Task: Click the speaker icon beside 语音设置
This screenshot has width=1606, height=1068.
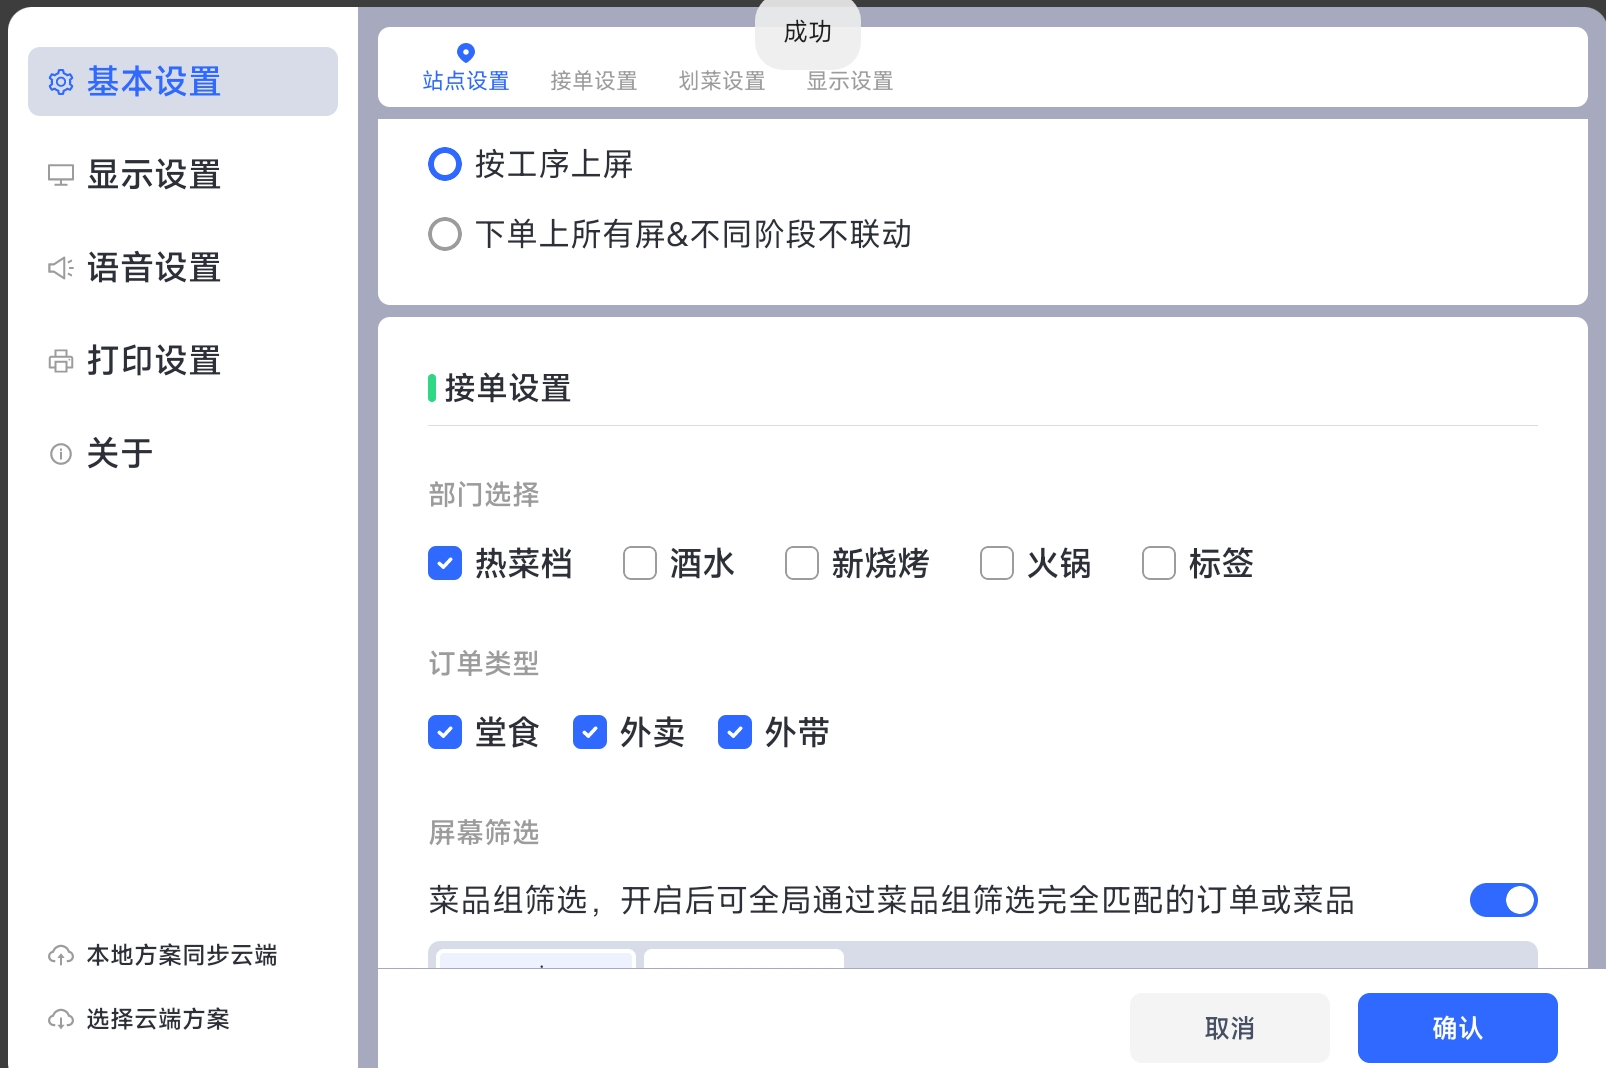Action: pos(61,268)
